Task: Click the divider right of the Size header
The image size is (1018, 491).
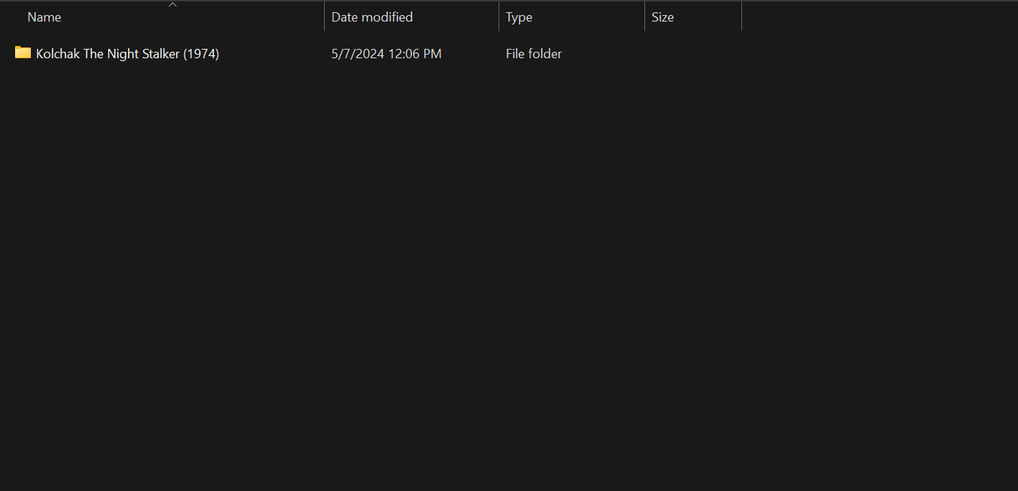Action: click(741, 17)
